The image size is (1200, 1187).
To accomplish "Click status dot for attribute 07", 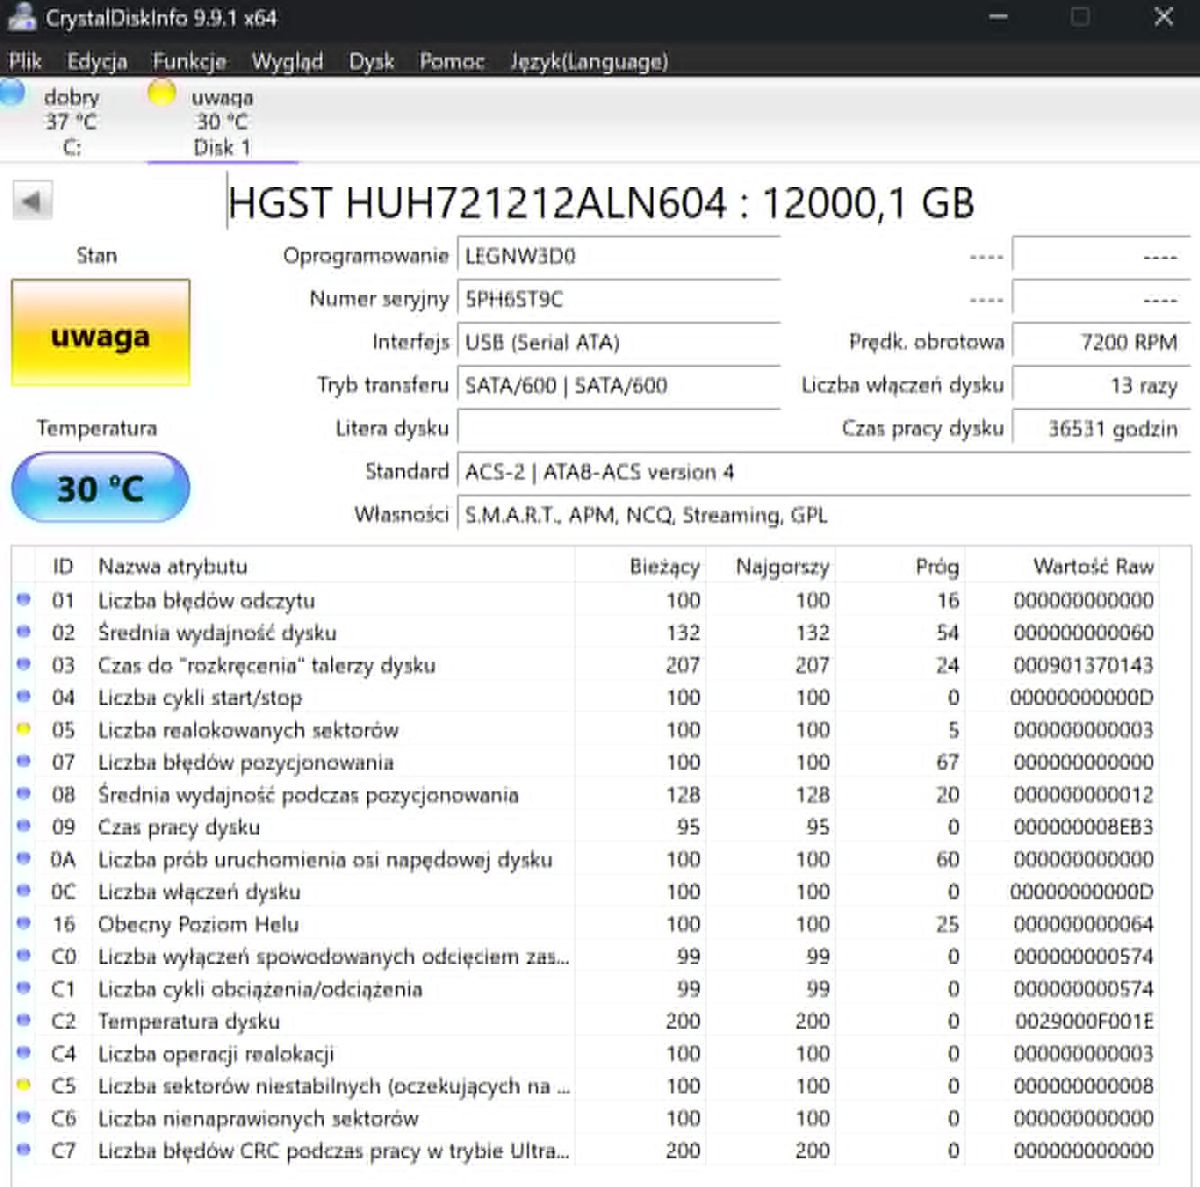I will click(23, 762).
